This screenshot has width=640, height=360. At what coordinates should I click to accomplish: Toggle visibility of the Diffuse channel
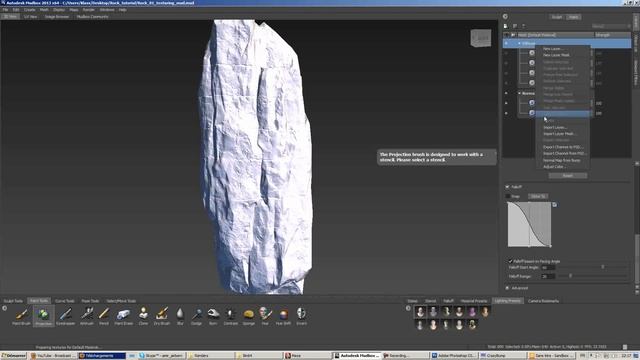click(x=507, y=43)
